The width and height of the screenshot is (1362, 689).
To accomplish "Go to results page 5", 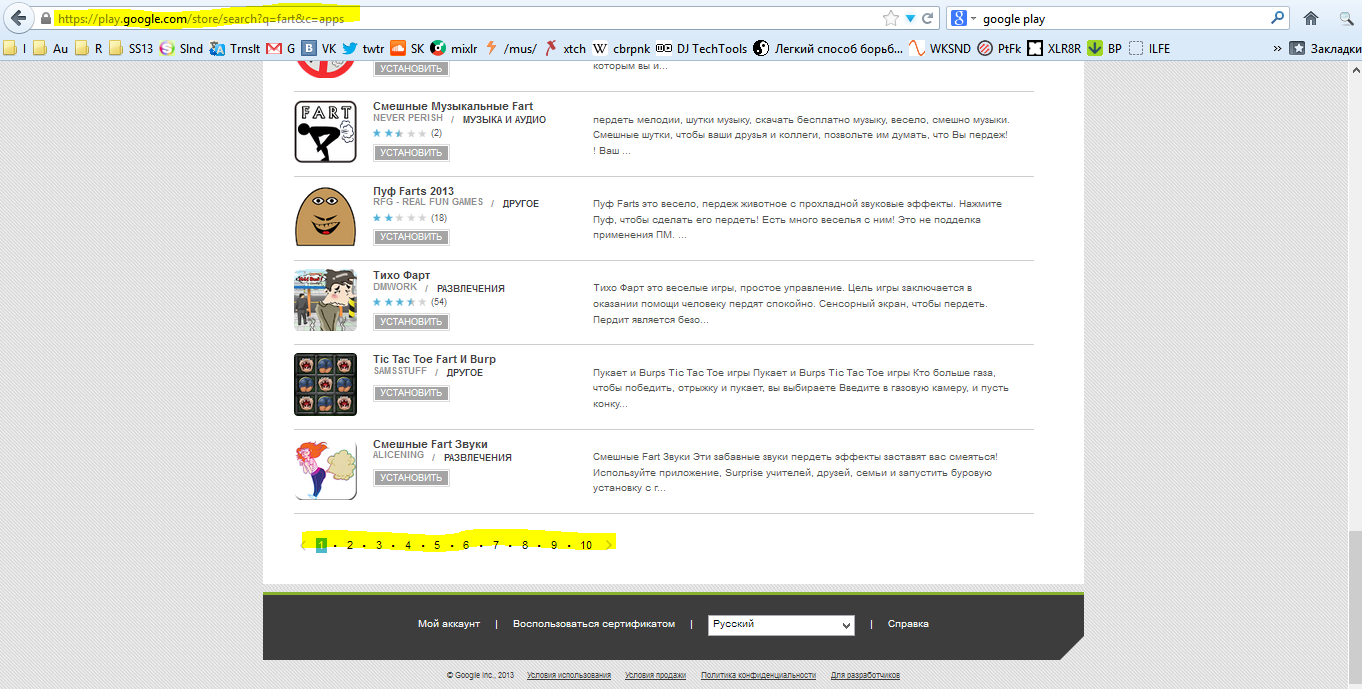I will (x=437, y=545).
